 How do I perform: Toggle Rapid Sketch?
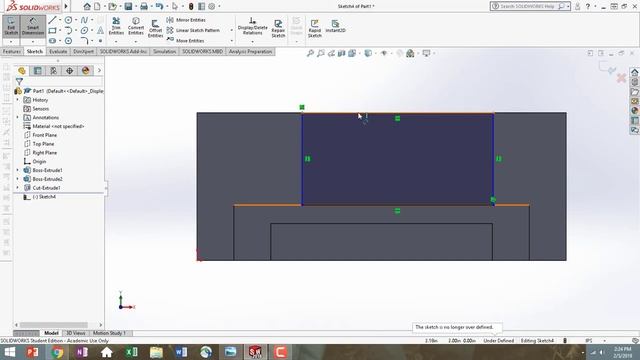[x=315, y=29]
